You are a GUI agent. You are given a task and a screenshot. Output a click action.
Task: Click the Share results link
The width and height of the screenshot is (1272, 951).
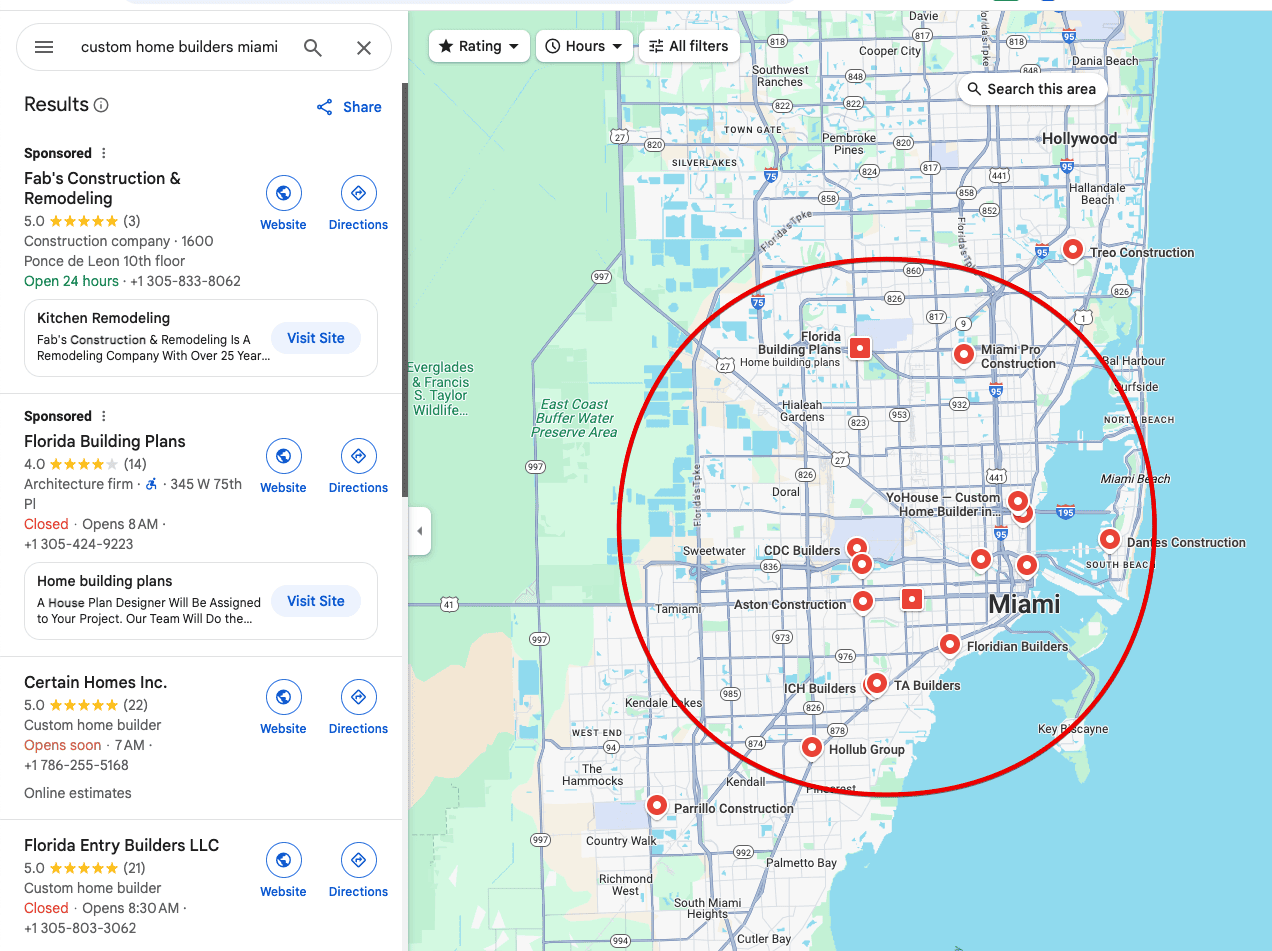(349, 107)
